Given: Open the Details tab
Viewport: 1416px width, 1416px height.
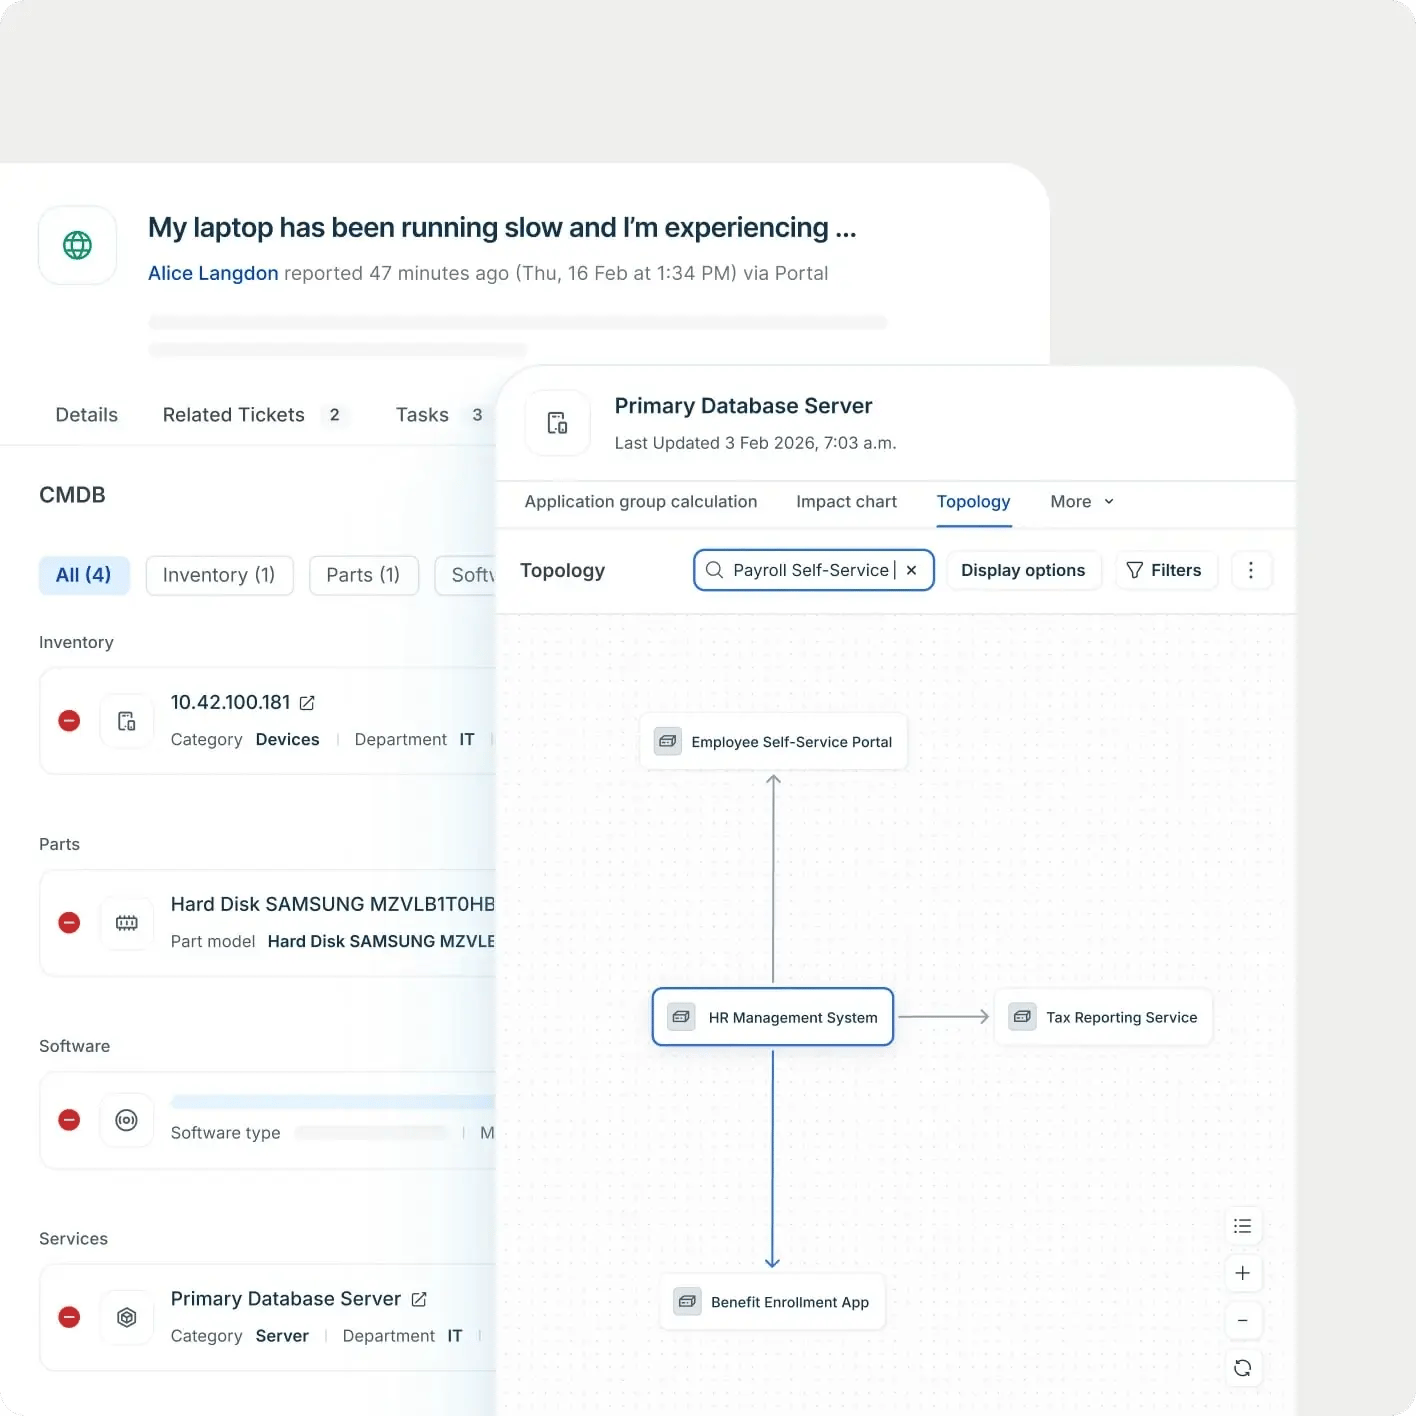Looking at the screenshot, I should coord(87,415).
